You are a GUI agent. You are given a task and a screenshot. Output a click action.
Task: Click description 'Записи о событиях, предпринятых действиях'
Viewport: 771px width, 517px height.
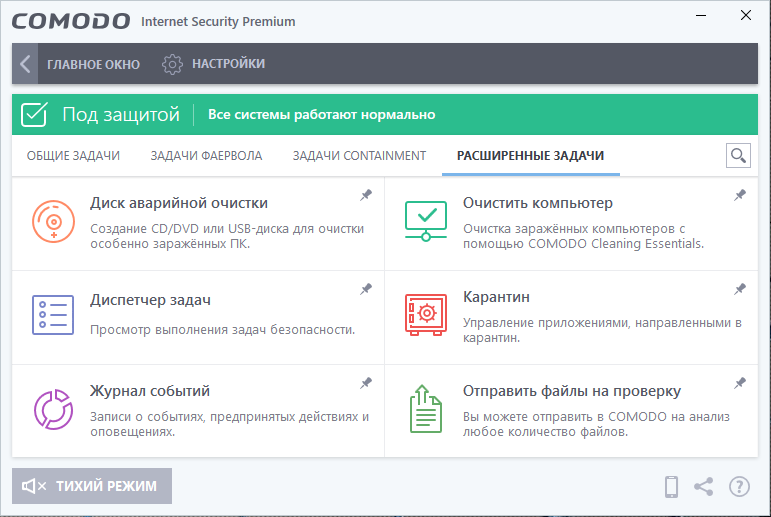click(x=226, y=417)
